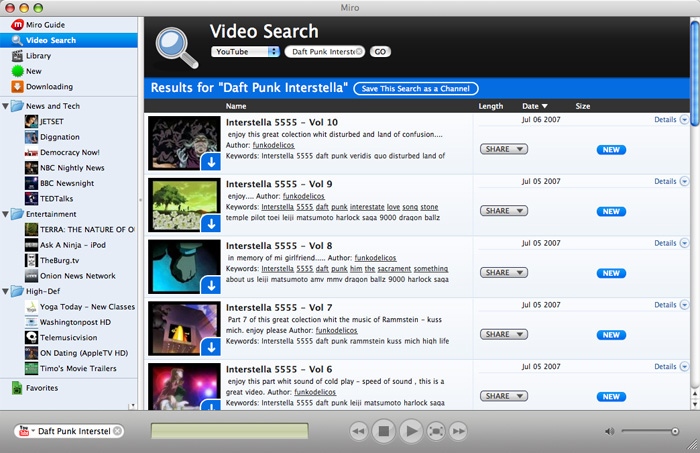
Task: Click the fast-forward next button
Action: point(458,431)
